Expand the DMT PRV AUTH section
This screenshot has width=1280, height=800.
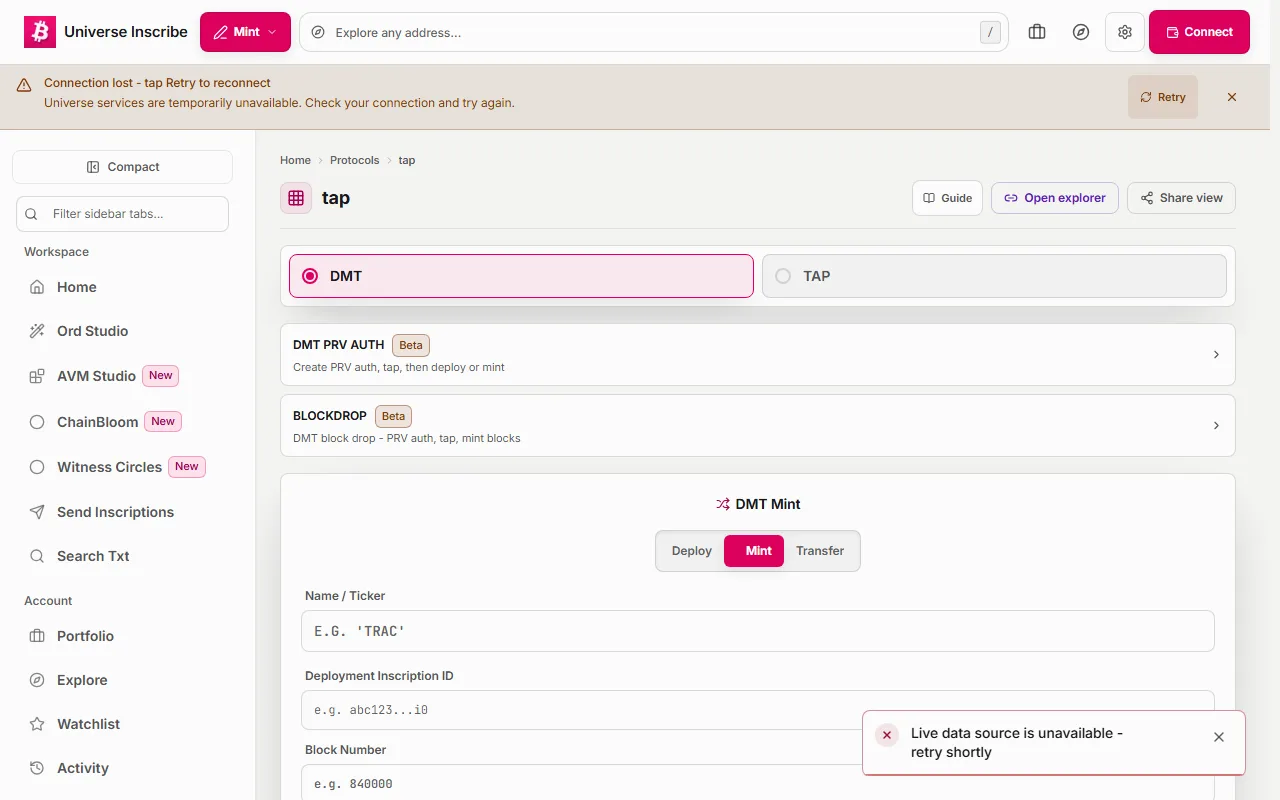point(758,355)
